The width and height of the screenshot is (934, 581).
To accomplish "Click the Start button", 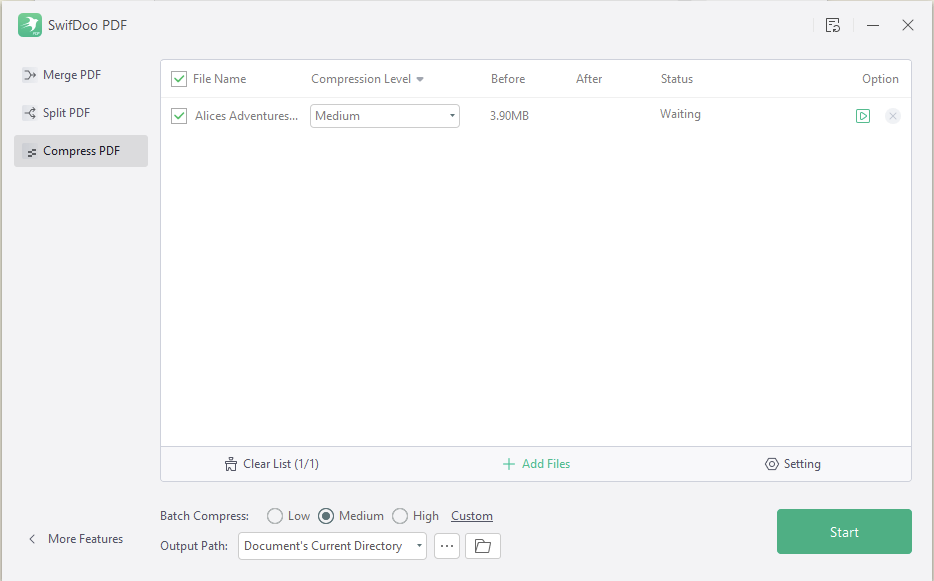I will [x=844, y=532].
